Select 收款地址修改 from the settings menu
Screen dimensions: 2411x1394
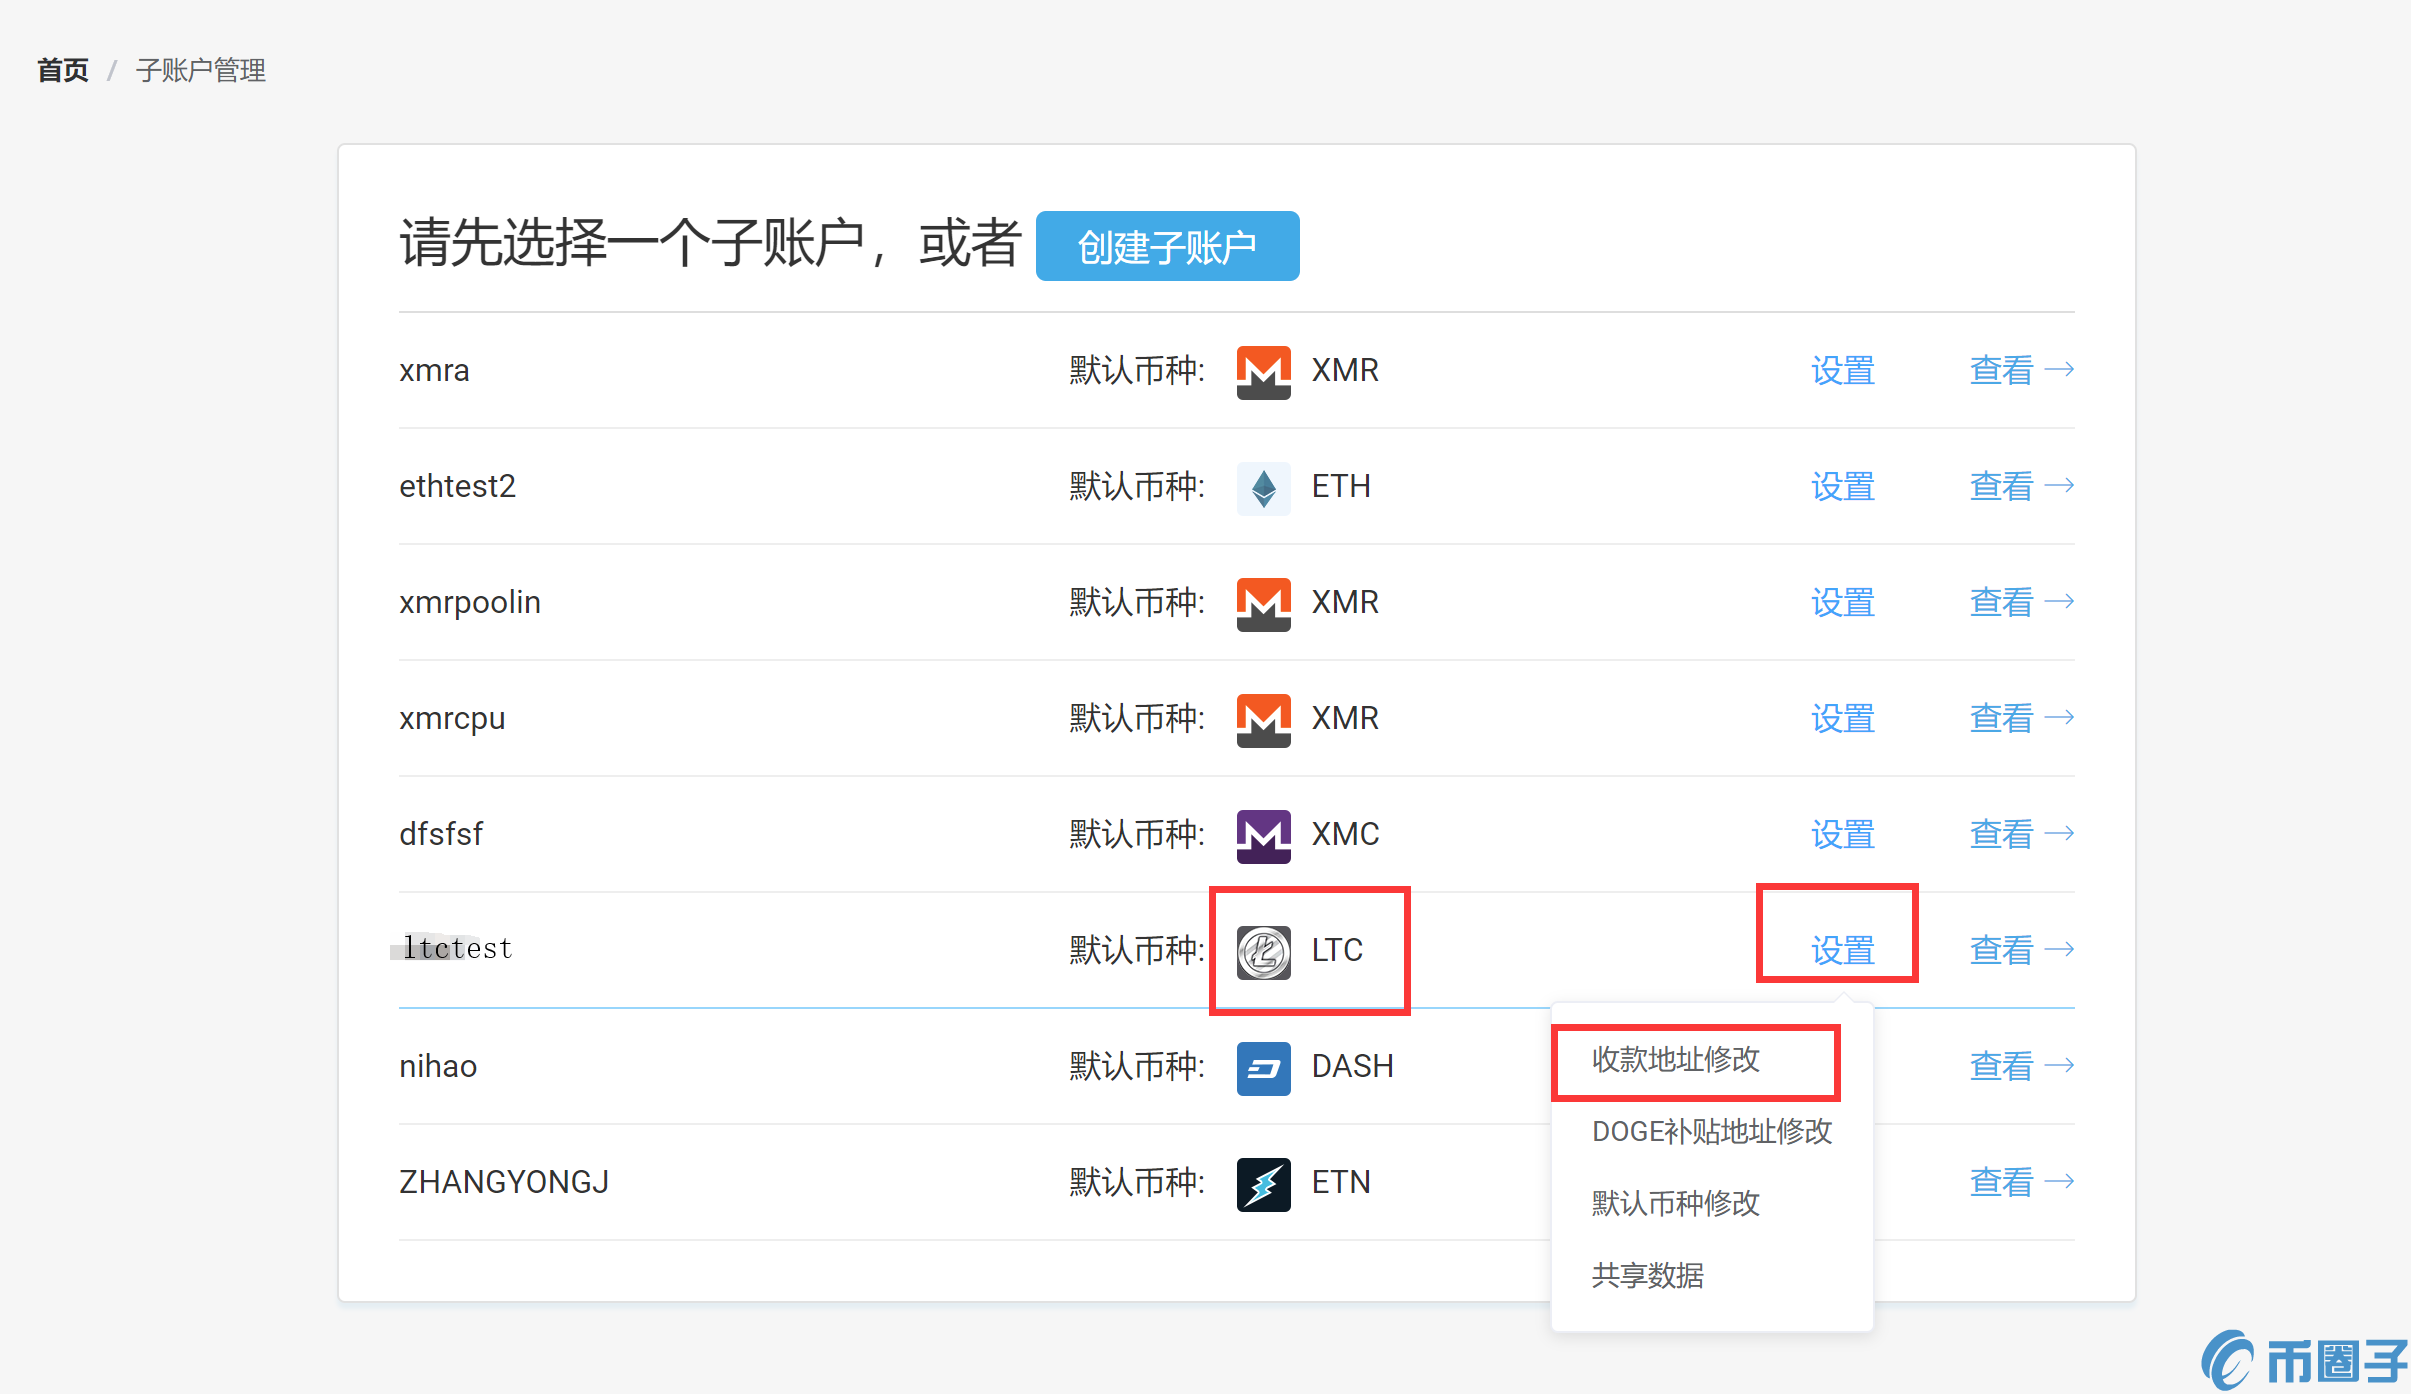1676,1060
